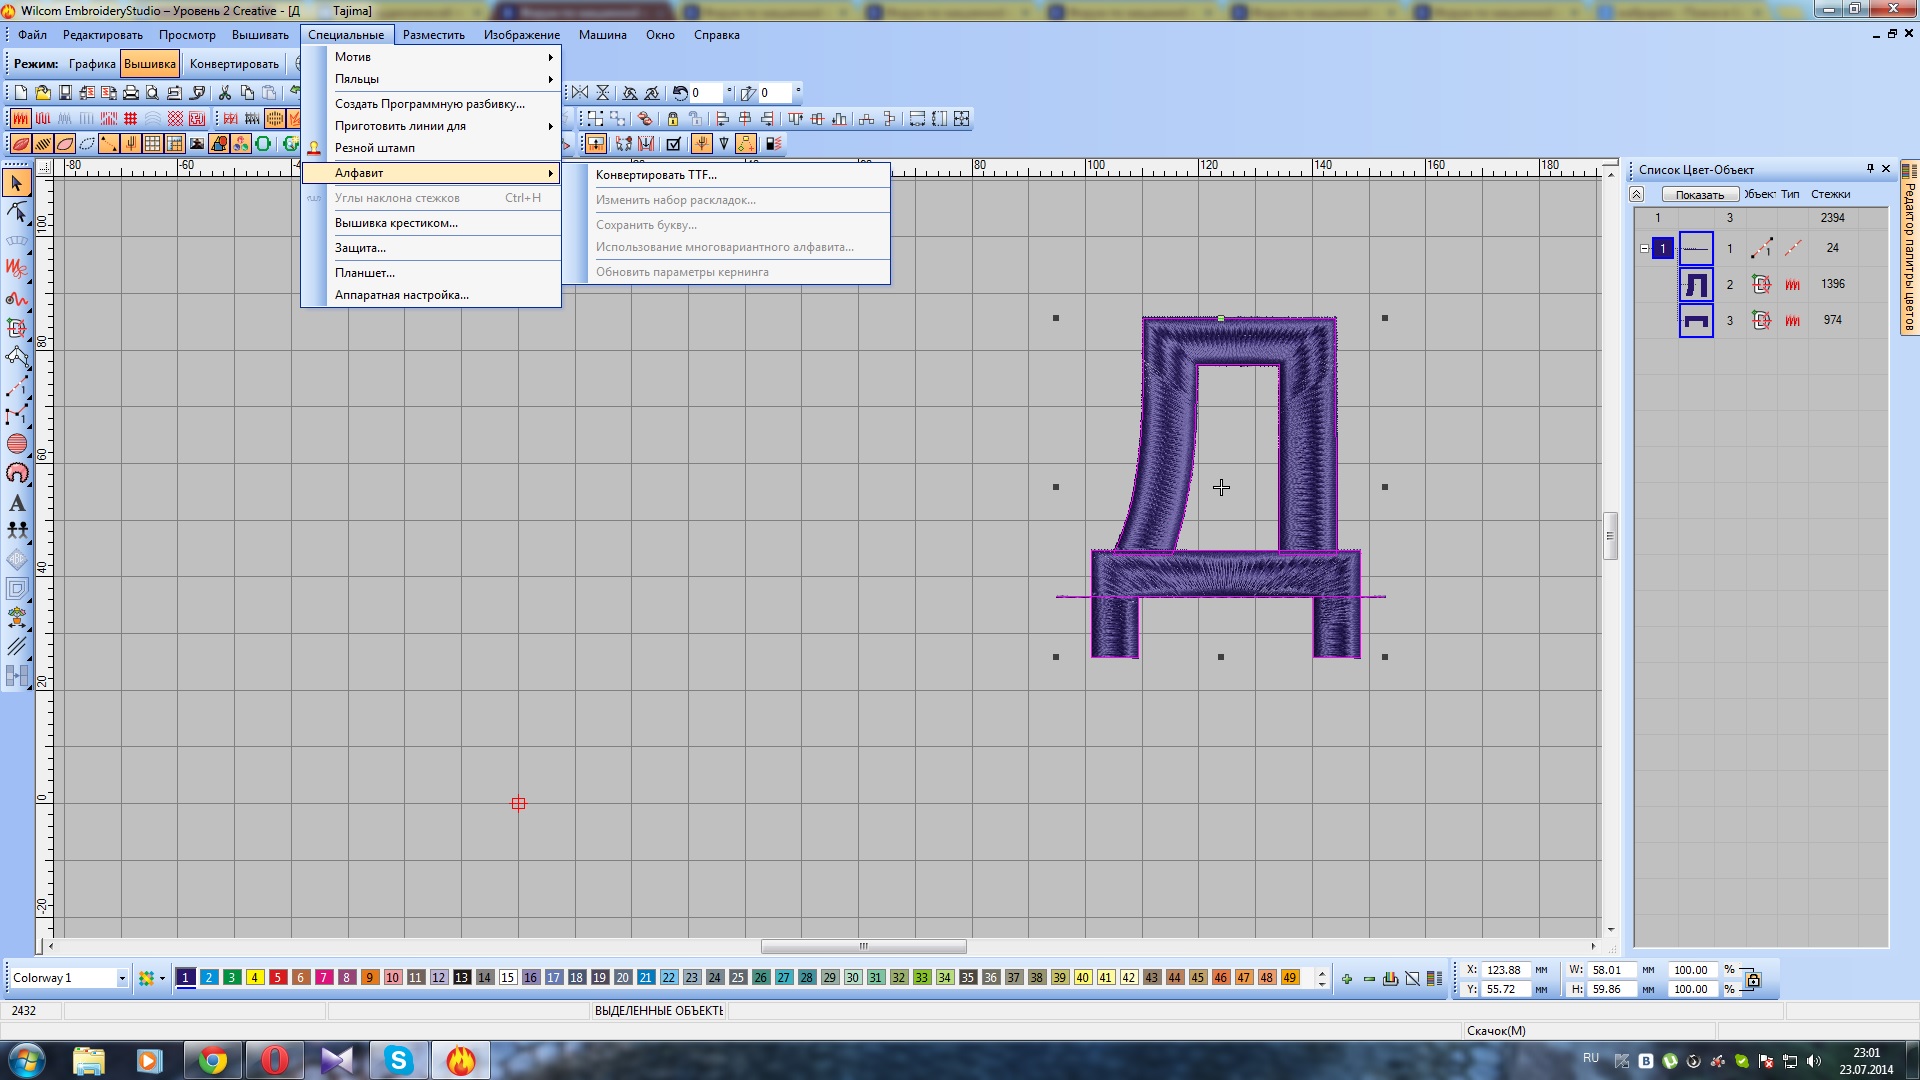Click the Add Color plus icon
The image size is (1920, 1080).
click(x=1346, y=978)
